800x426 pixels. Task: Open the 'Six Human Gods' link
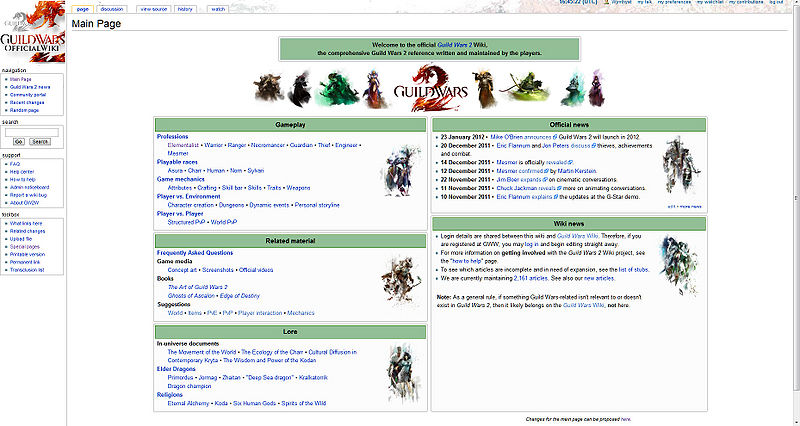click(255, 404)
